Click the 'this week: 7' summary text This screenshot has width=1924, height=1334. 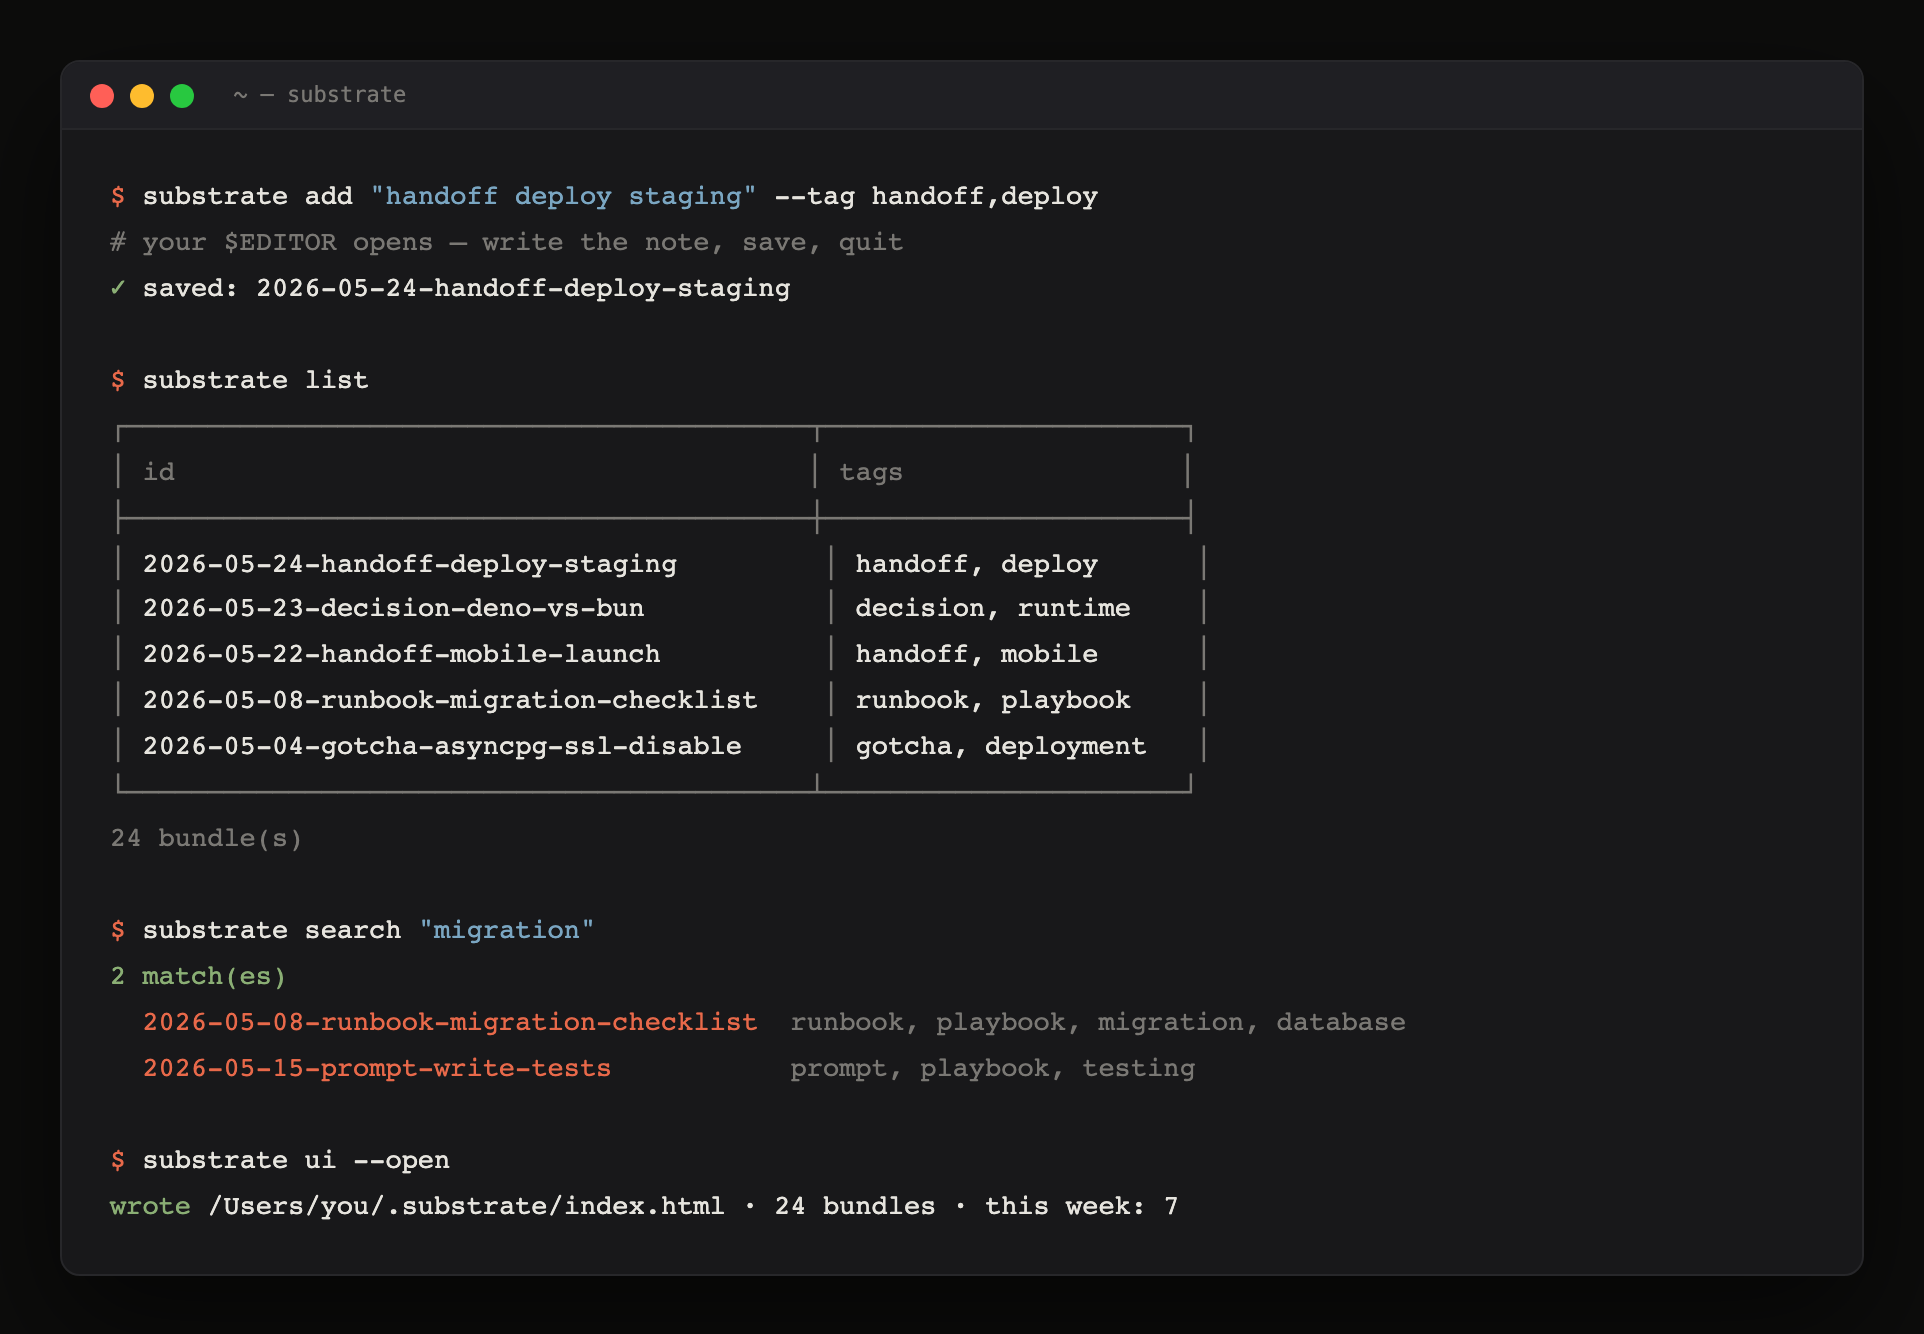pyautogui.click(x=1082, y=1206)
